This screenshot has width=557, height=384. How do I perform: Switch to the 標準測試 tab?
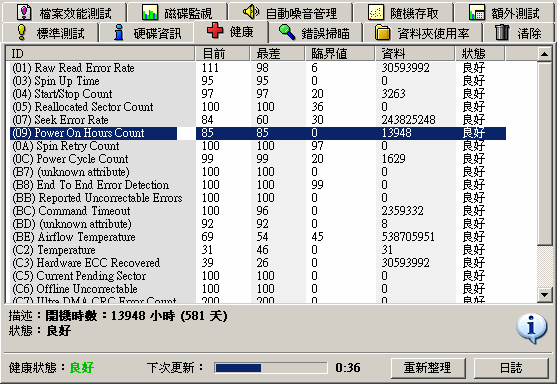pyautogui.click(x=50, y=33)
